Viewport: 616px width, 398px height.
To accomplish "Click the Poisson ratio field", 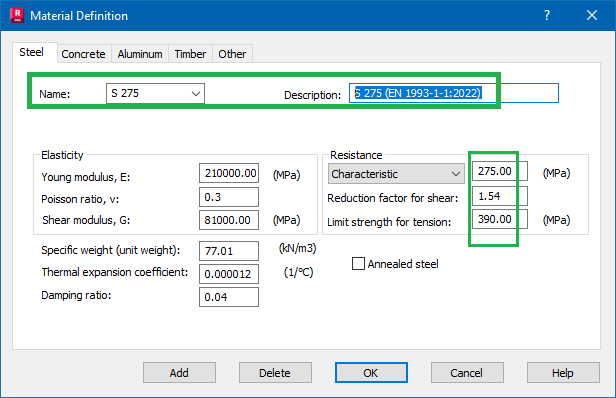I will [229, 197].
